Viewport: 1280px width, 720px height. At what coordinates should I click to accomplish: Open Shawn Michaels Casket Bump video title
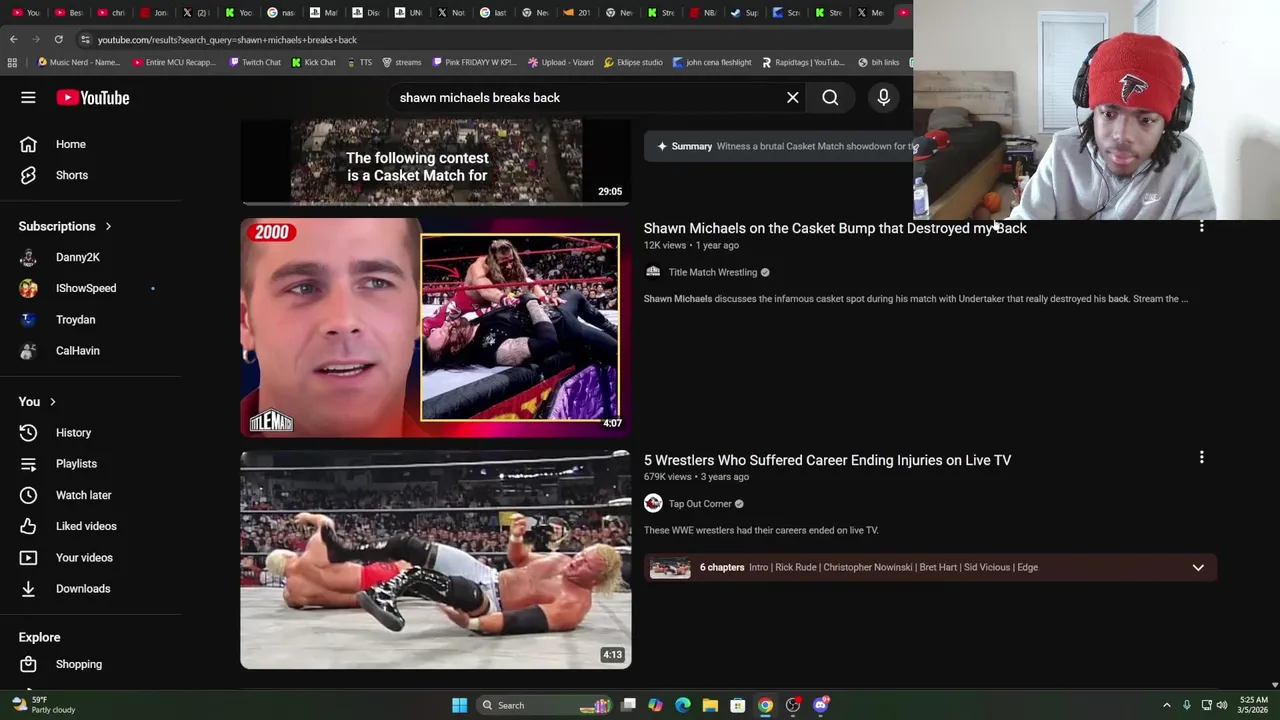(x=835, y=228)
